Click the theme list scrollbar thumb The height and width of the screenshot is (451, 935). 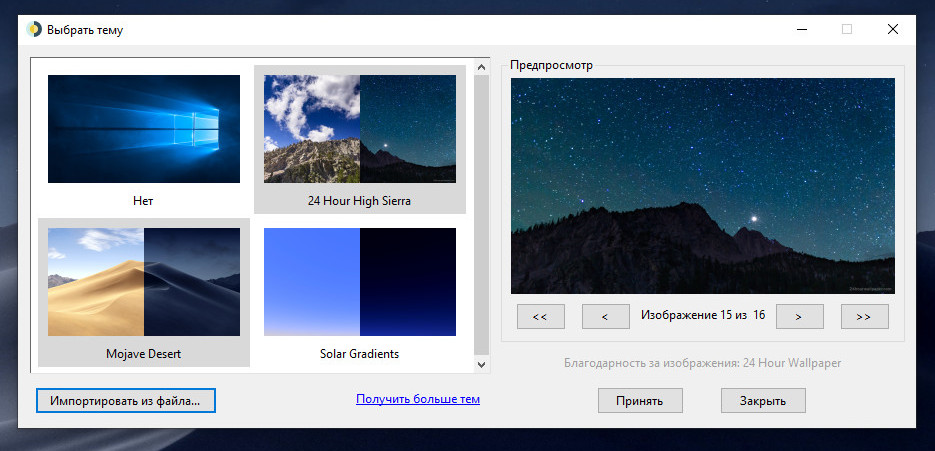481,215
